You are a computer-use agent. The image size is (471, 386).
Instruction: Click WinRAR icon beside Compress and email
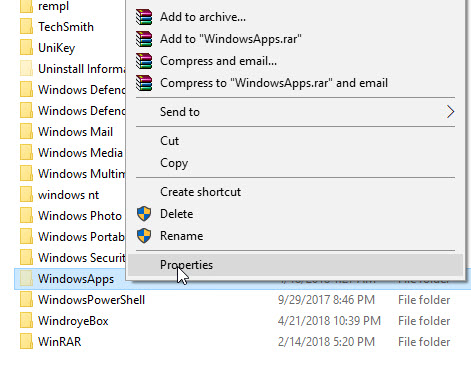coord(144,61)
